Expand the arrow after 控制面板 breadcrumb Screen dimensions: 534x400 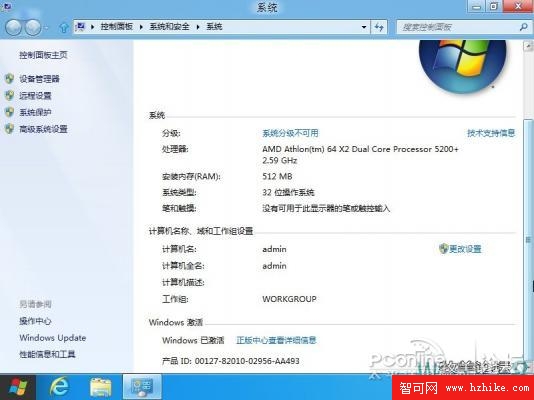point(141,27)
